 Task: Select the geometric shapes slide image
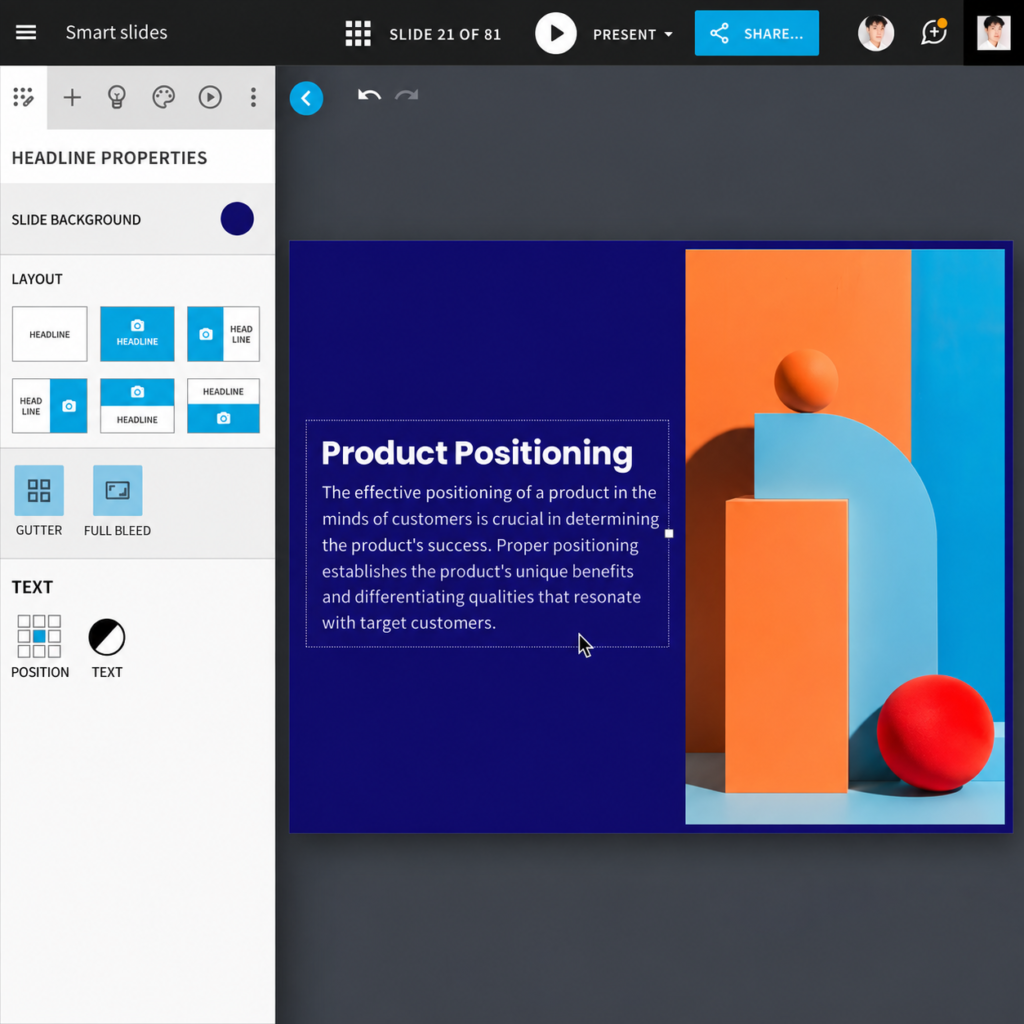(844, 536)
